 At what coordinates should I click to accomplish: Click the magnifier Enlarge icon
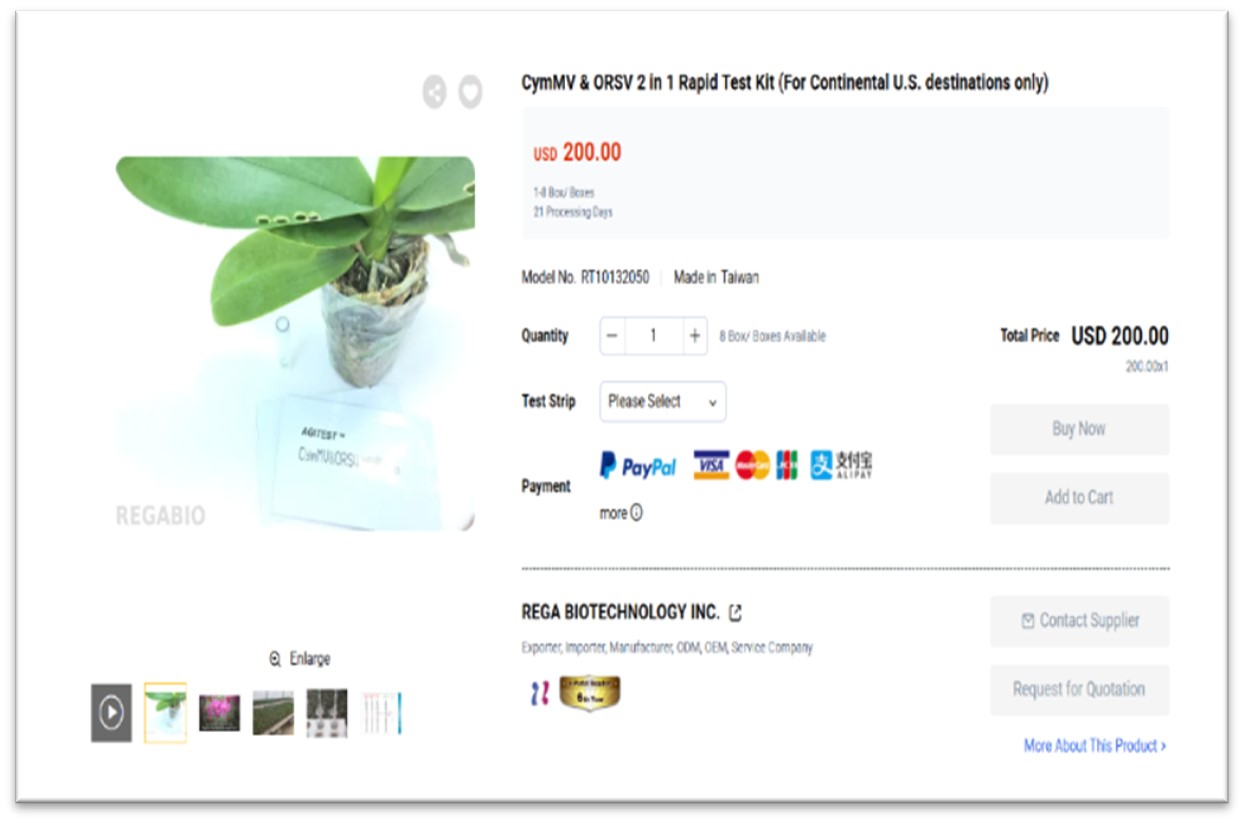click(275, 659)
